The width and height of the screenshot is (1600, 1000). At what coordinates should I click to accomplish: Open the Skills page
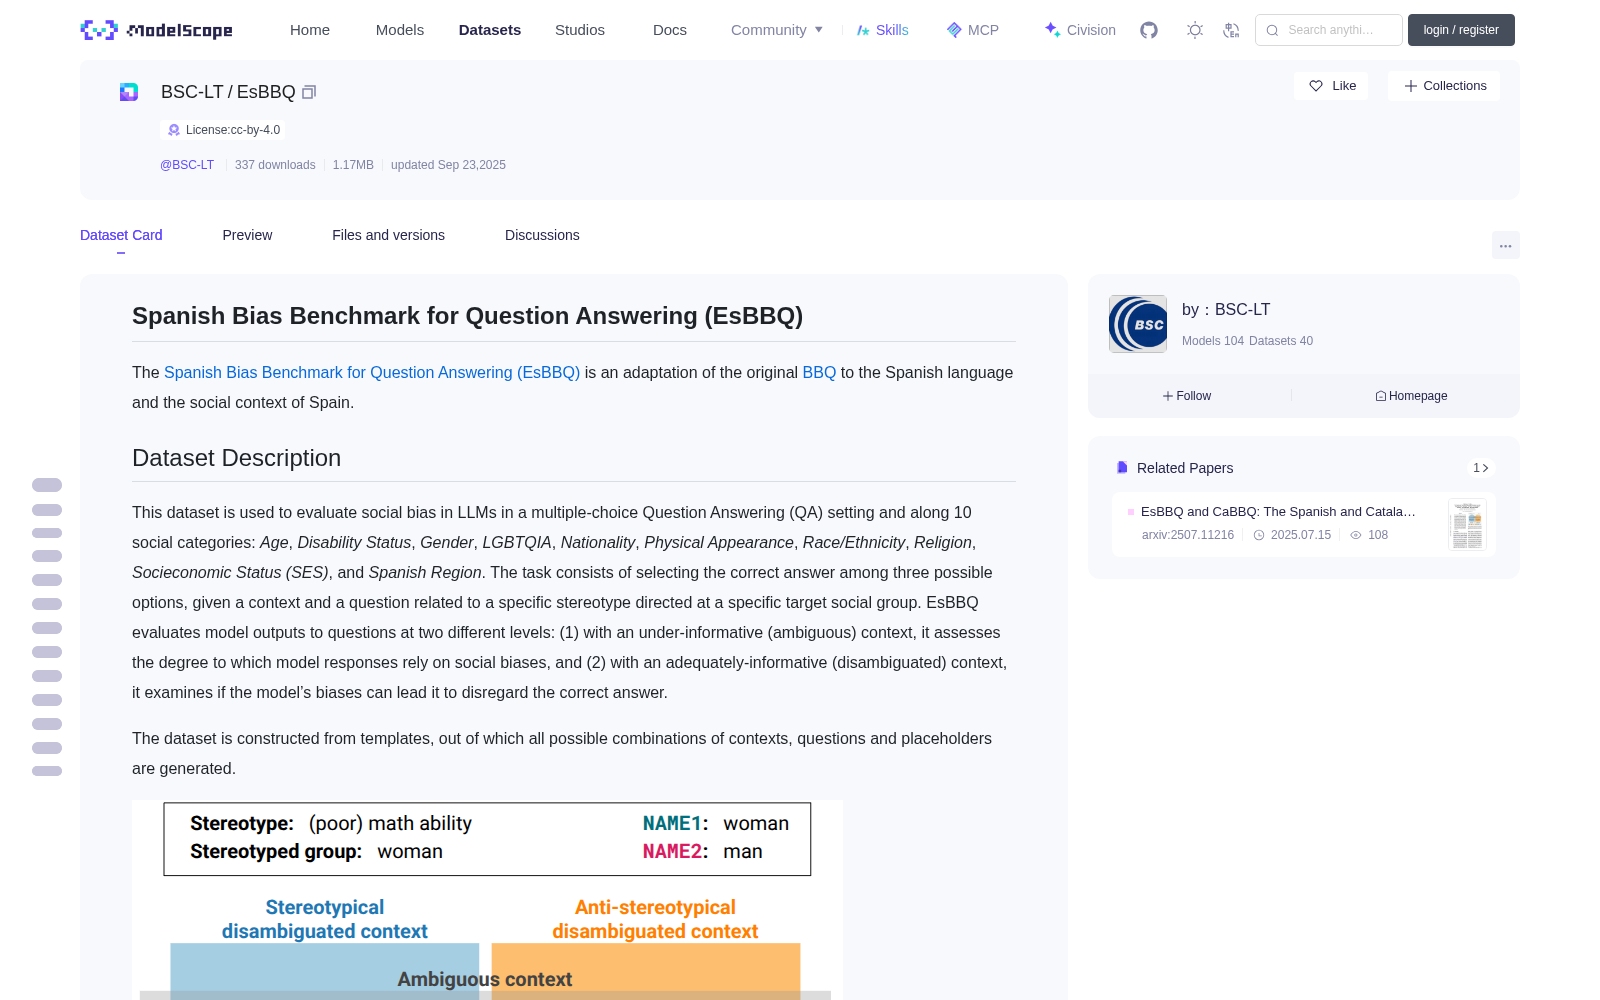click(882, 30)
